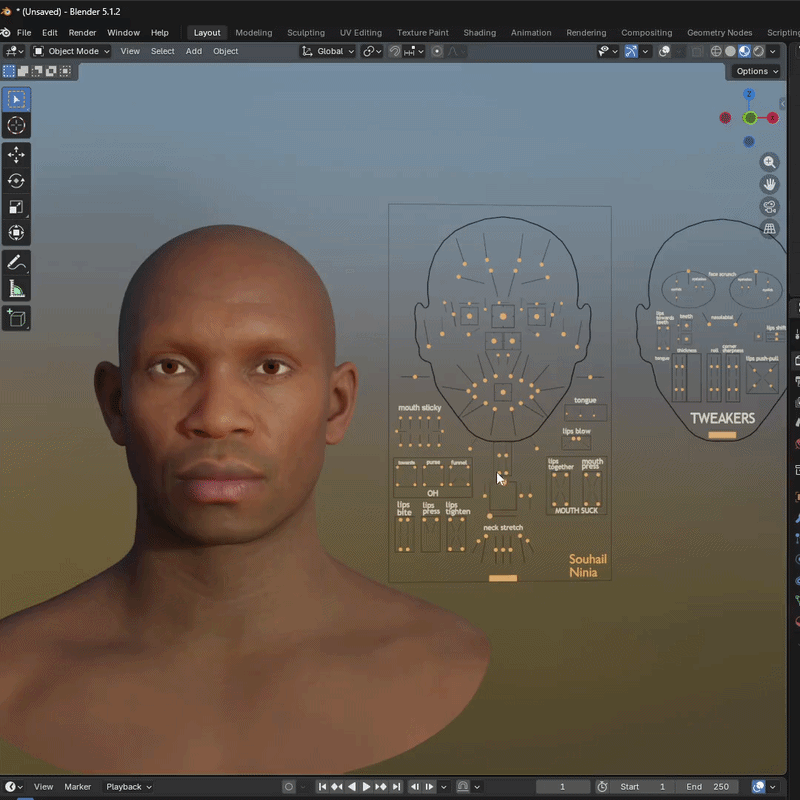This screenshot has height=800, width=800.
Task: Open the viewport Options dropdown
Action: click(757, 71)
